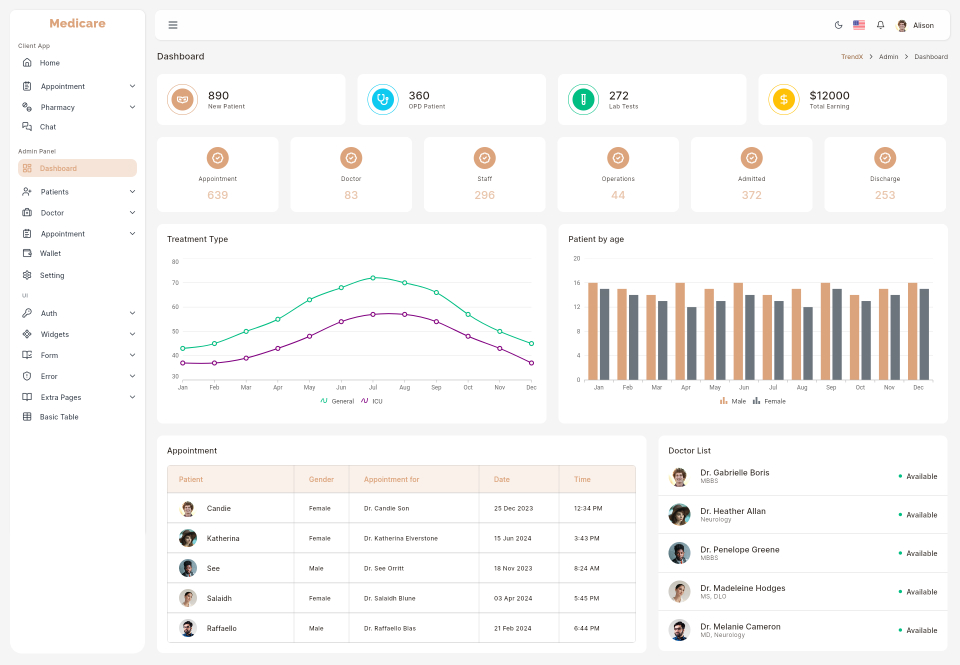Click the ICU purple legend marker
The image size is (960, 665).
click(365, 401)
